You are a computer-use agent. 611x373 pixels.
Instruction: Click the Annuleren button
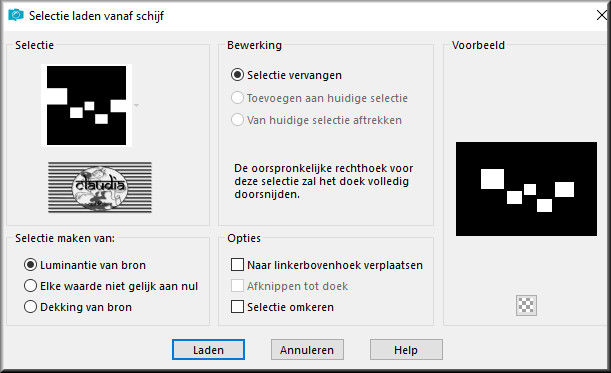[x=307, y=350]
